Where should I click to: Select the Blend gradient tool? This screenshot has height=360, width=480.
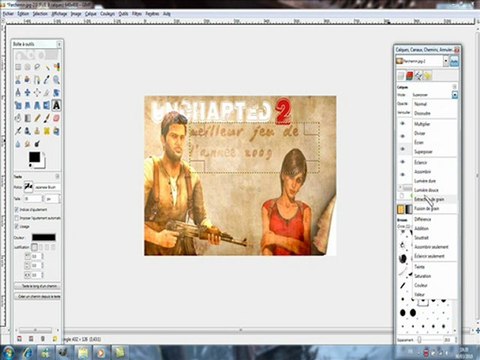(x=28, y=118)
